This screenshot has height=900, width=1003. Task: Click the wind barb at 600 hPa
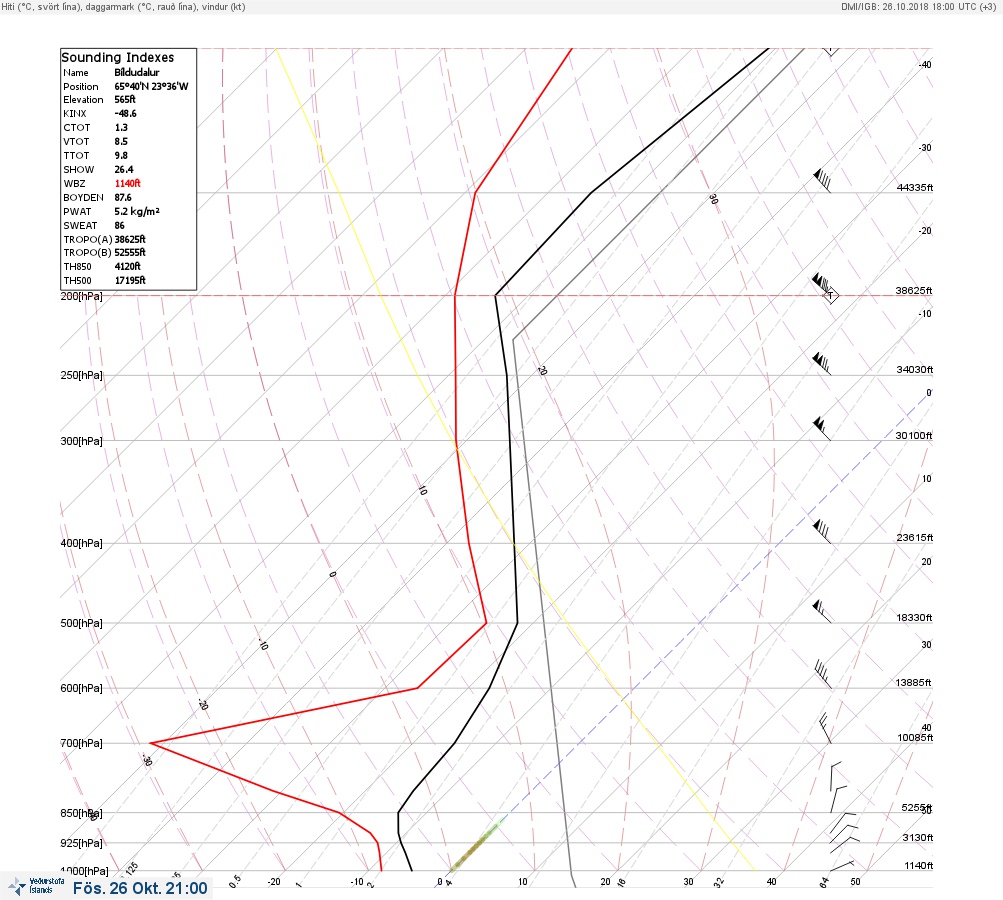click(x=823, y=675)
